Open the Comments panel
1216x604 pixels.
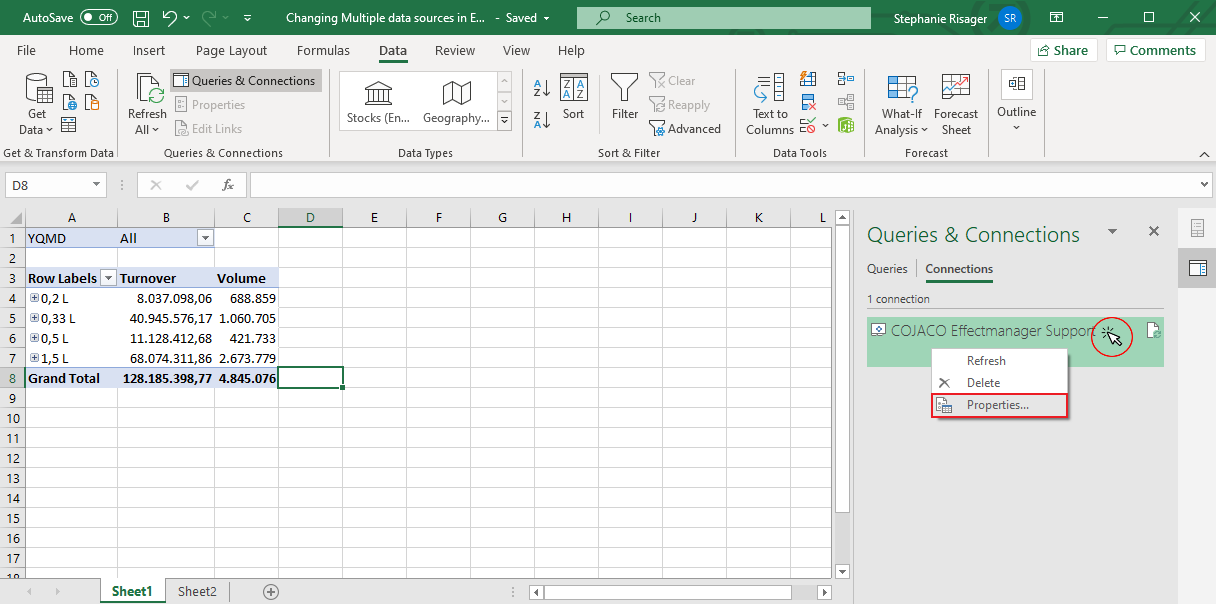(x=1155, y=50)
